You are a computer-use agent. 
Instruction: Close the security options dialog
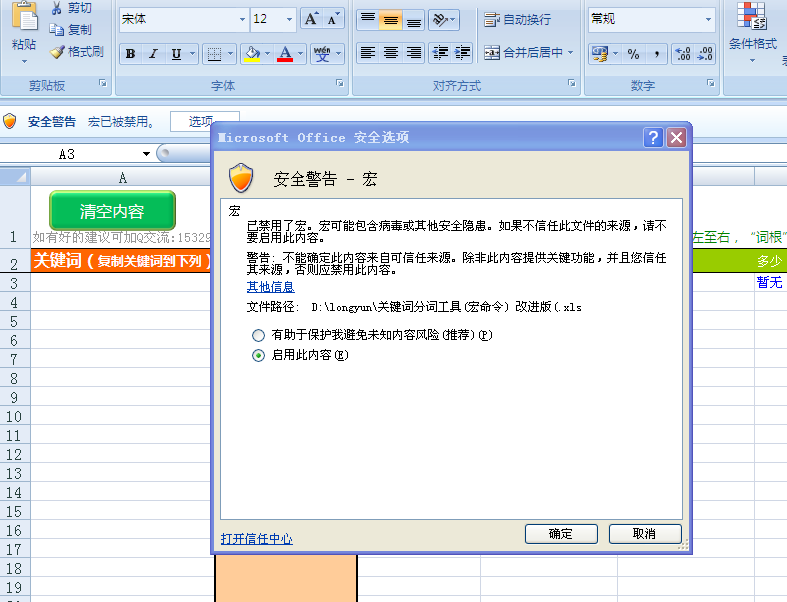click(x=676, y=137)
